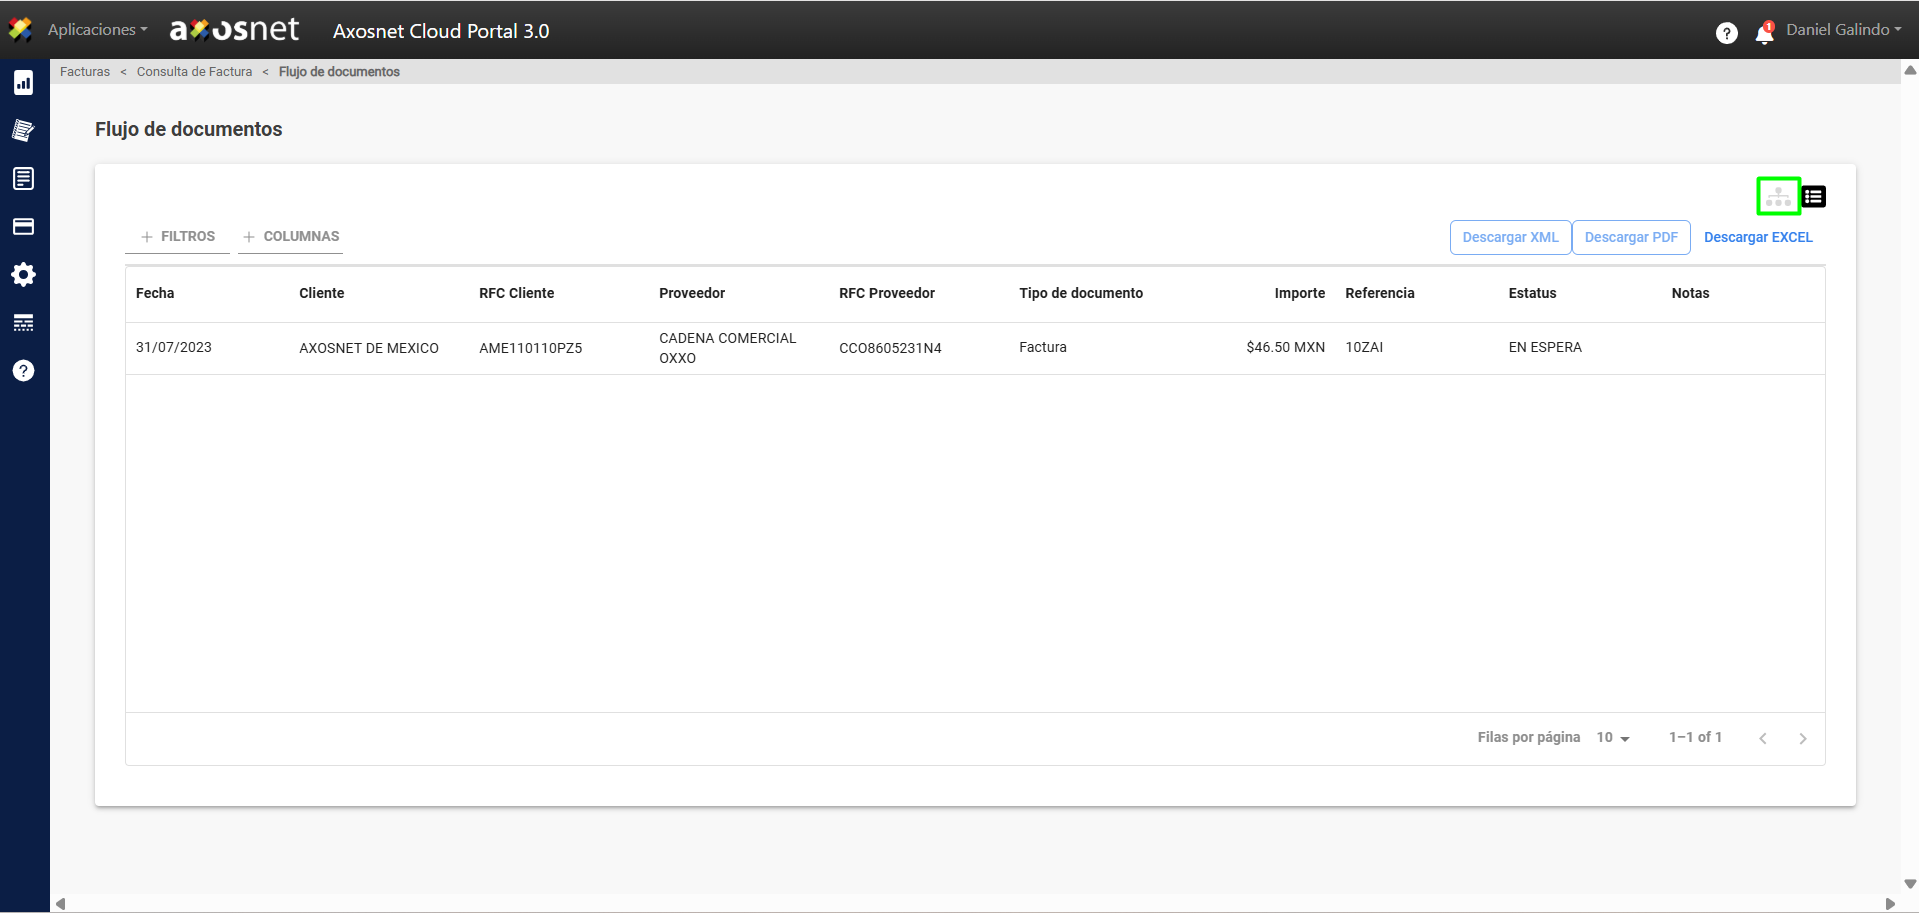Click the Filas por página label
Viewport: 1919px width, 913px height.
1529,737
